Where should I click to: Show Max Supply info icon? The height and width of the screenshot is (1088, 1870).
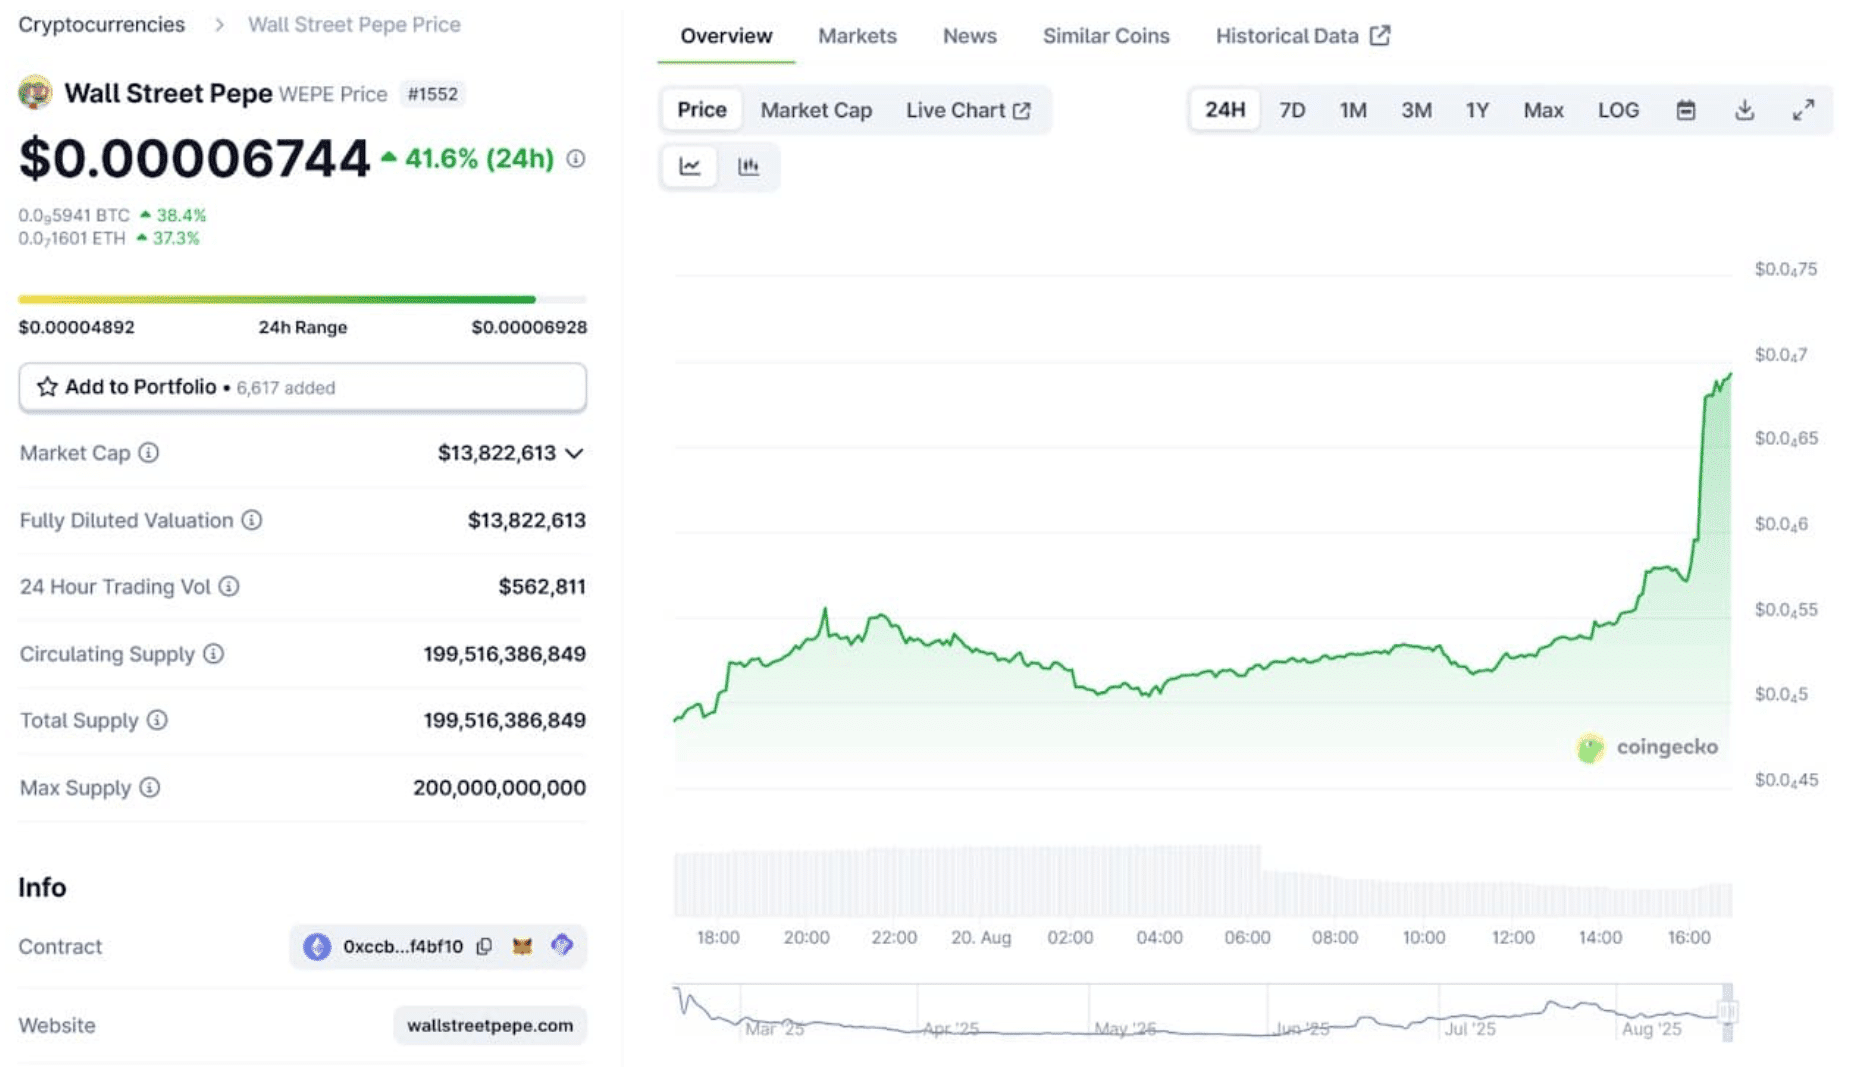pos(150,788)
